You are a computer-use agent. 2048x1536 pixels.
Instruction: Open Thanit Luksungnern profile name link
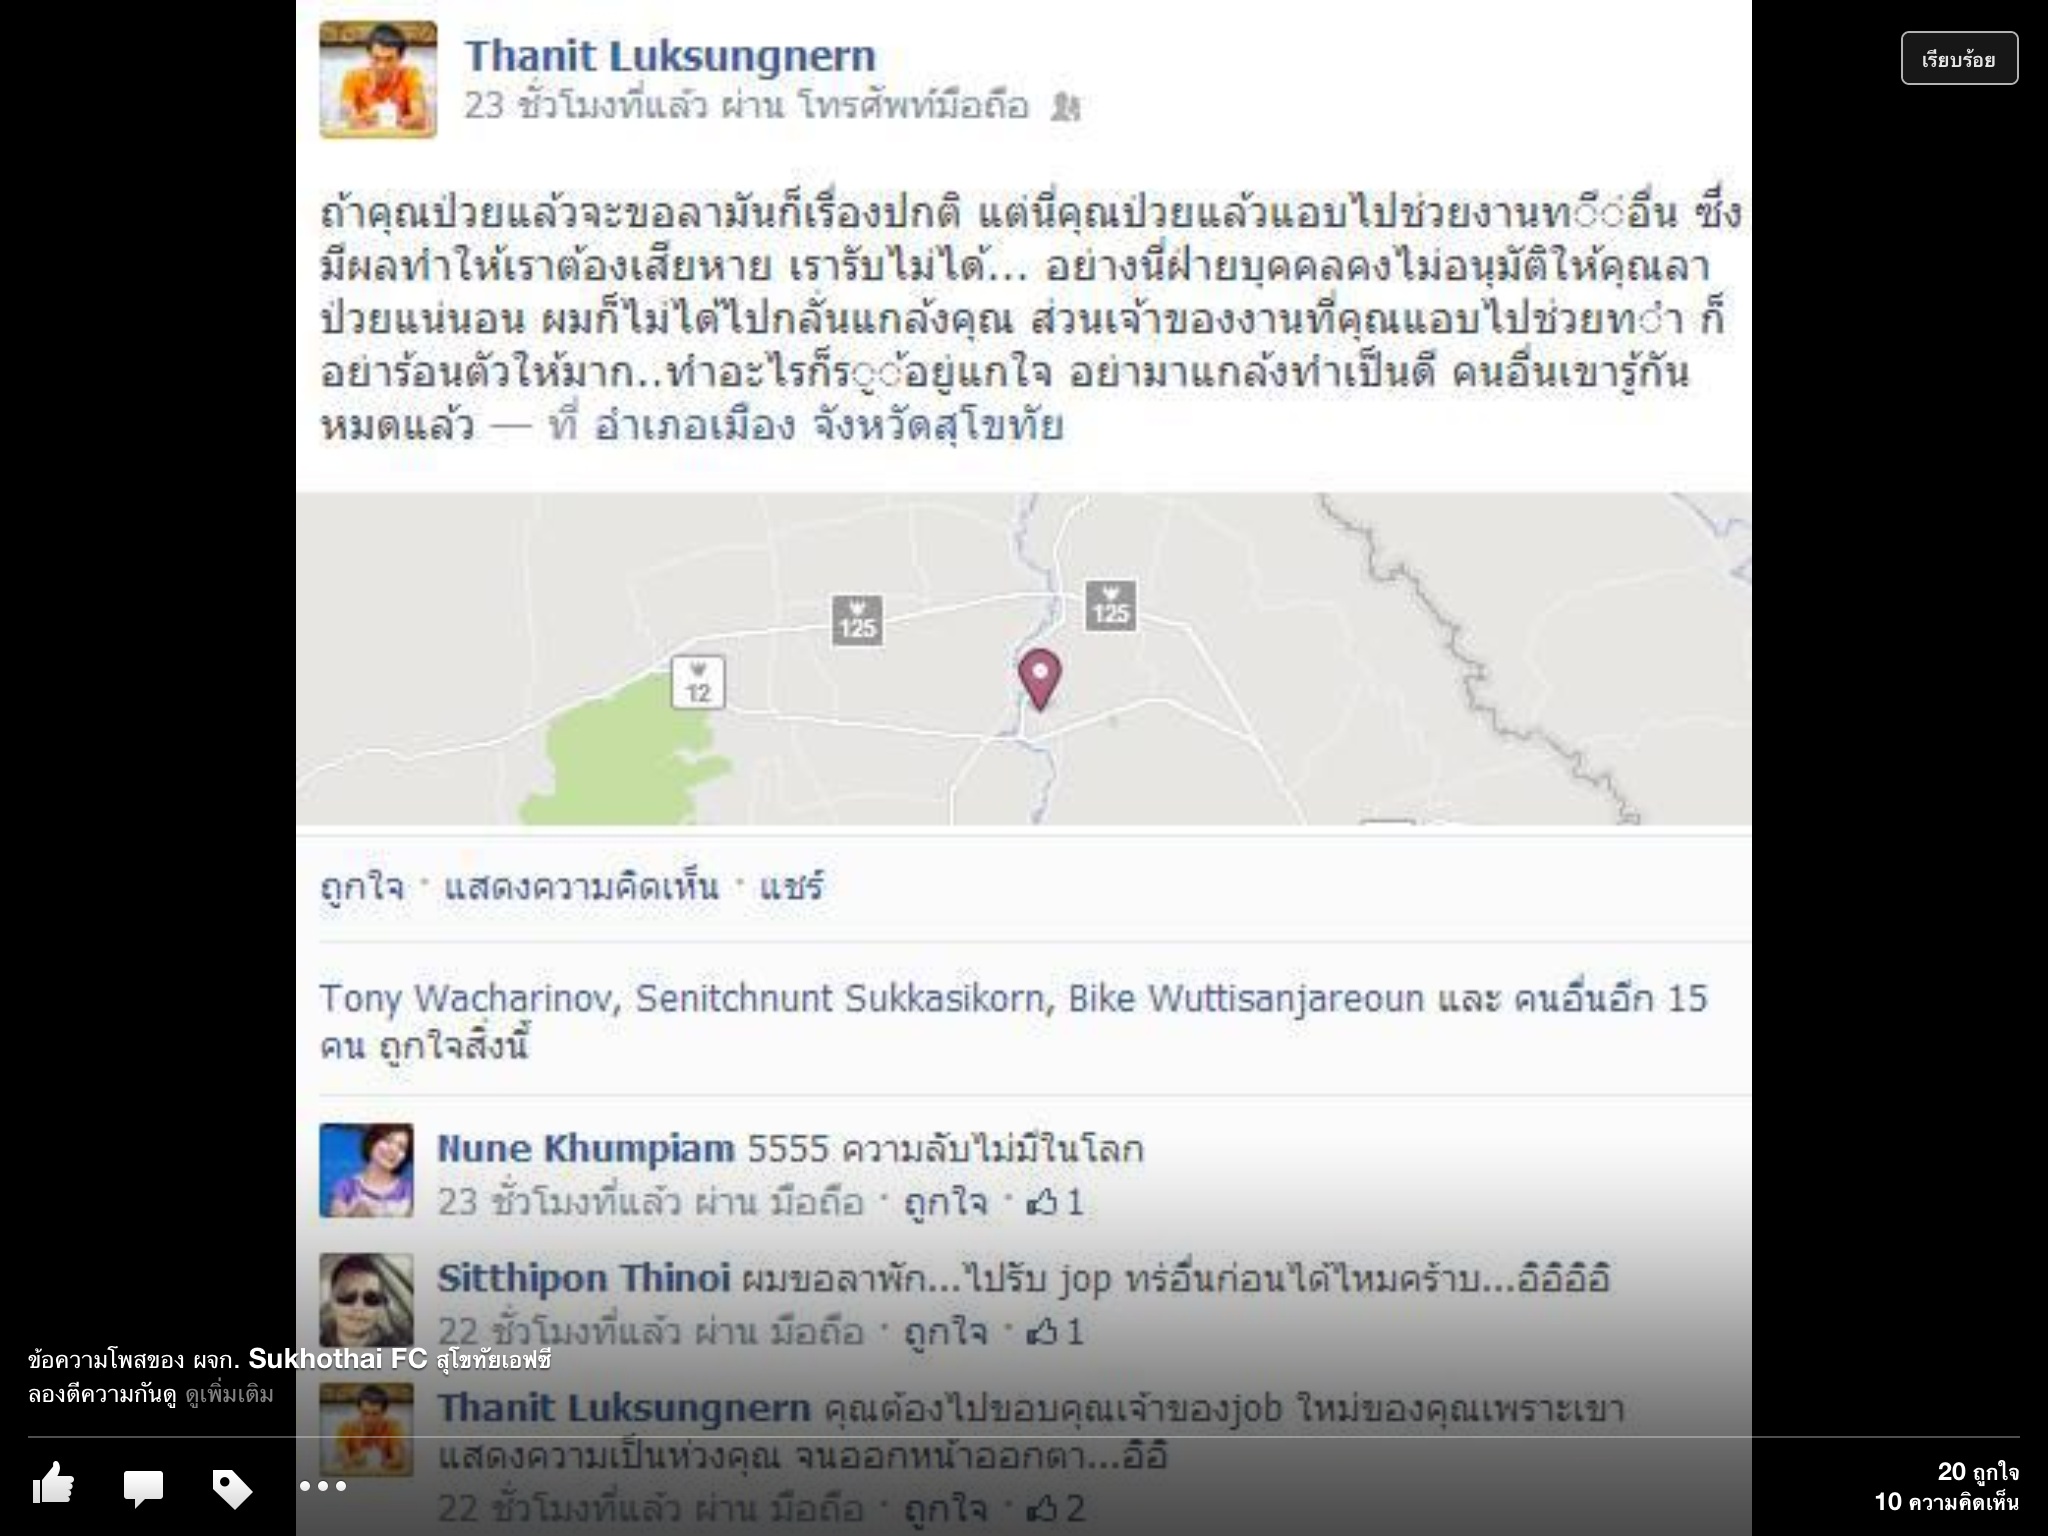[669, 55]
